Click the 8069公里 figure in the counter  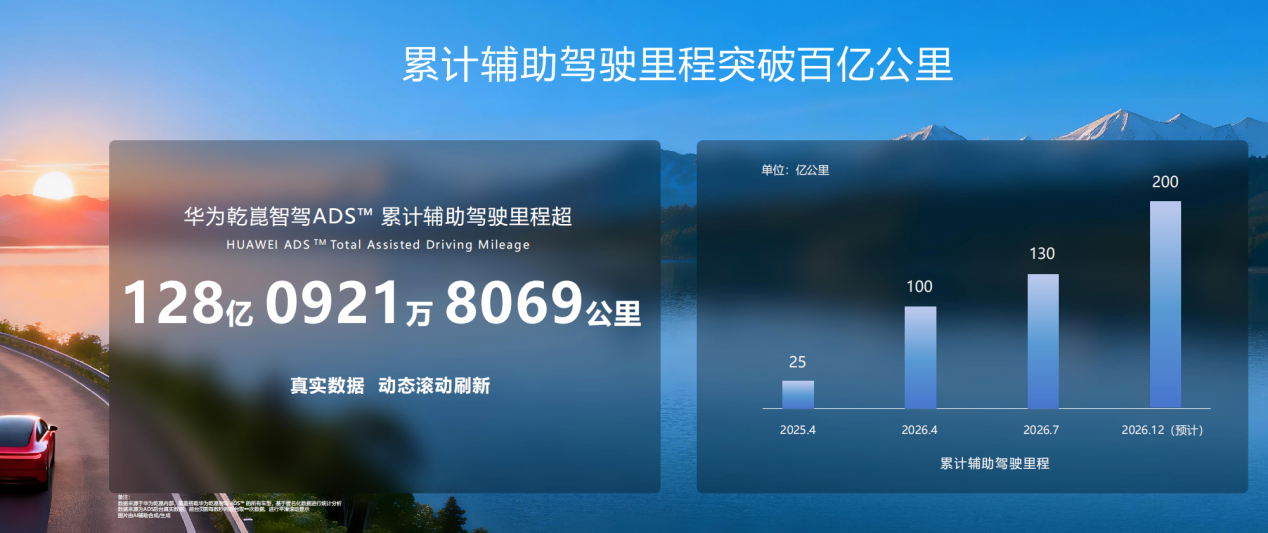(x=543, y=303)
